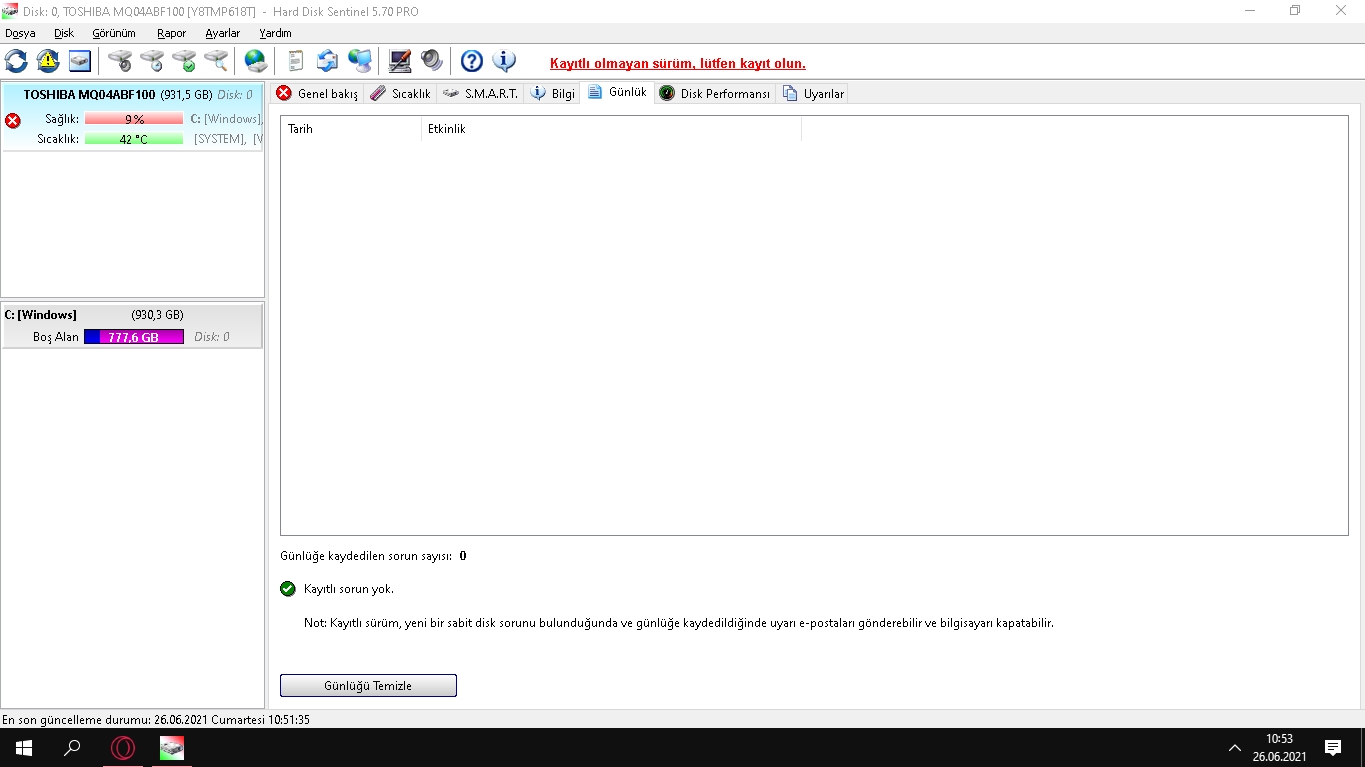
Task: Switch to the Sıcaklık tab
Action: click(400, 93)
